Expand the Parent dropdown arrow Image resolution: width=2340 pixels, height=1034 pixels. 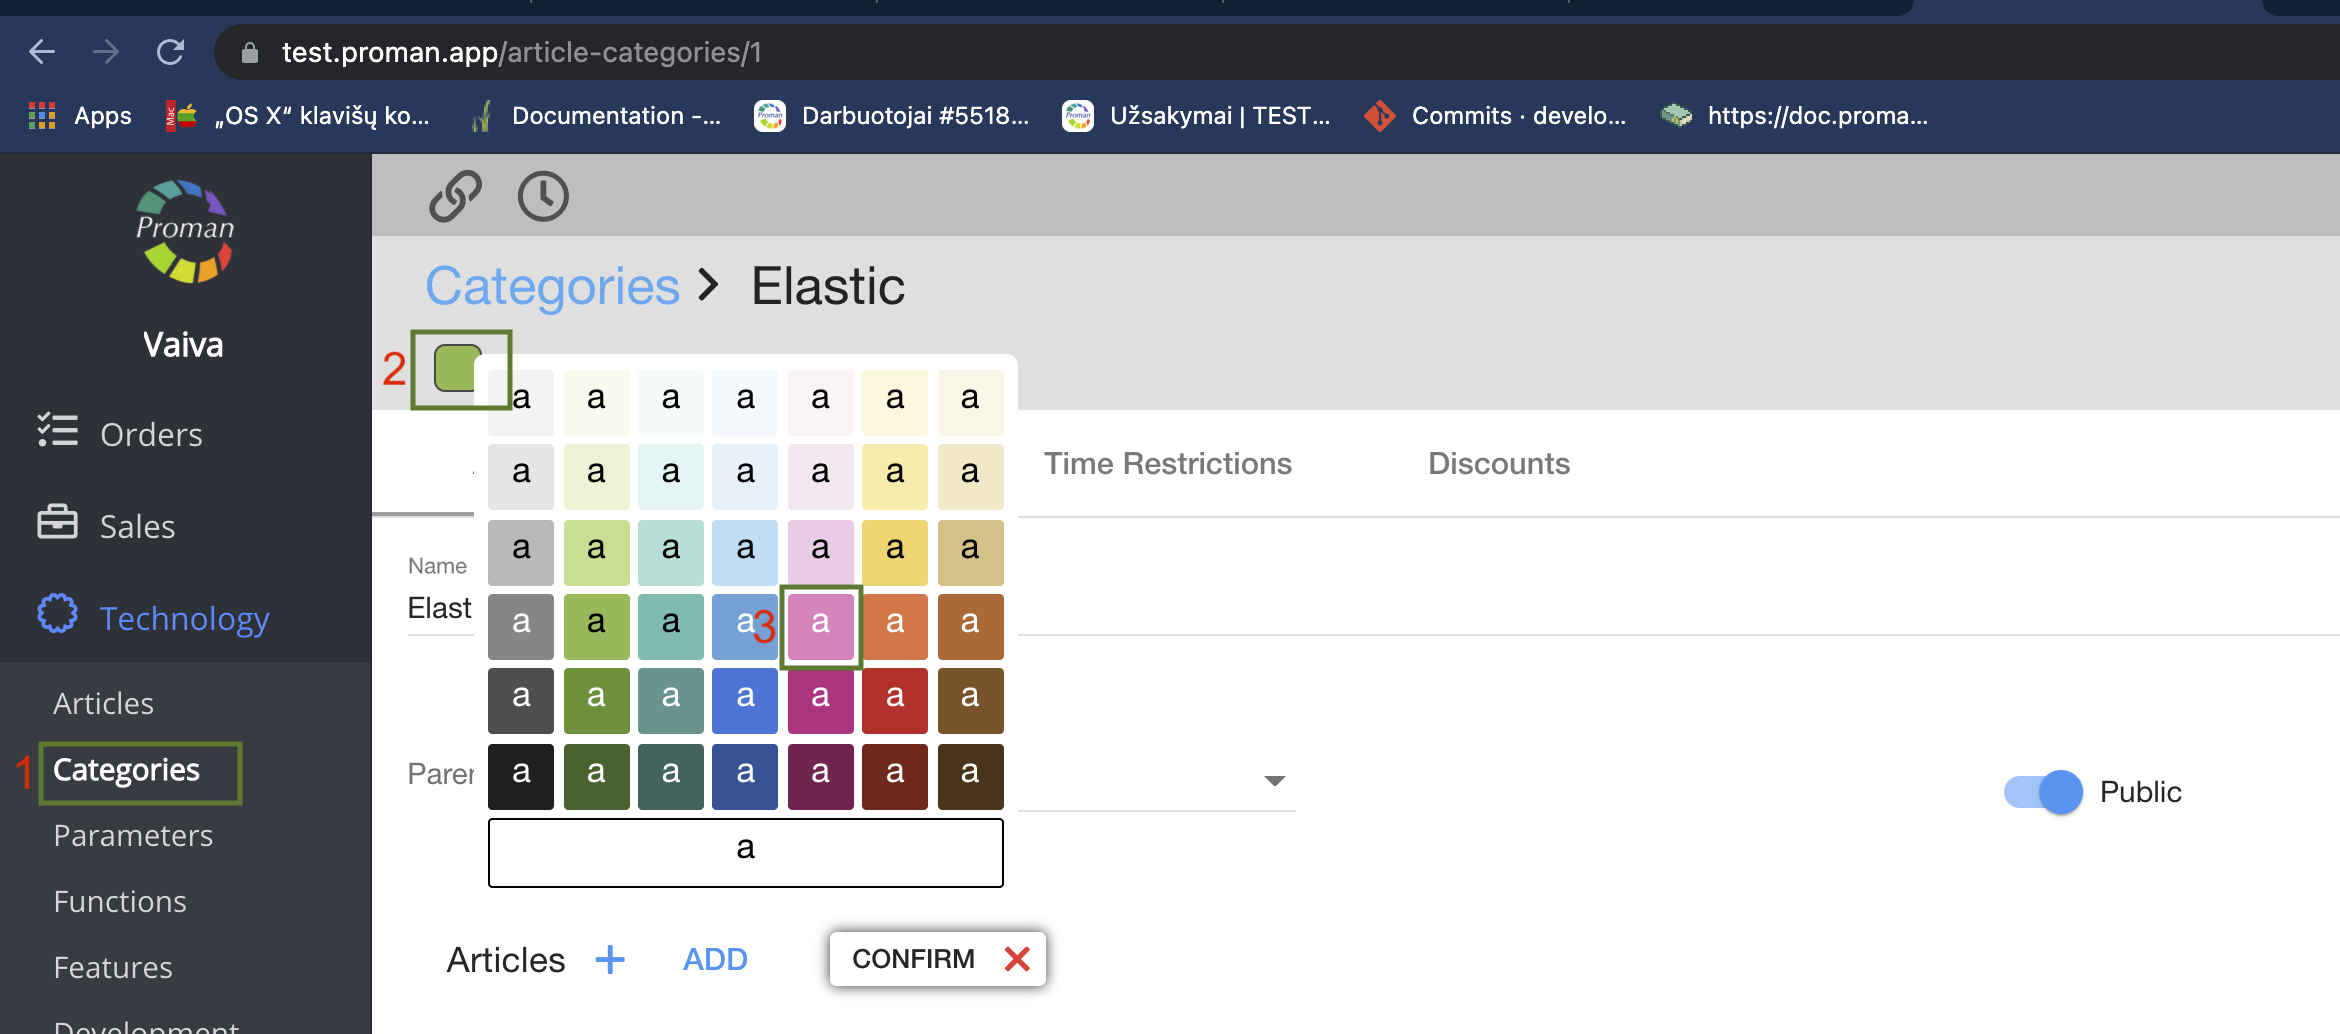click(1274, 781)
